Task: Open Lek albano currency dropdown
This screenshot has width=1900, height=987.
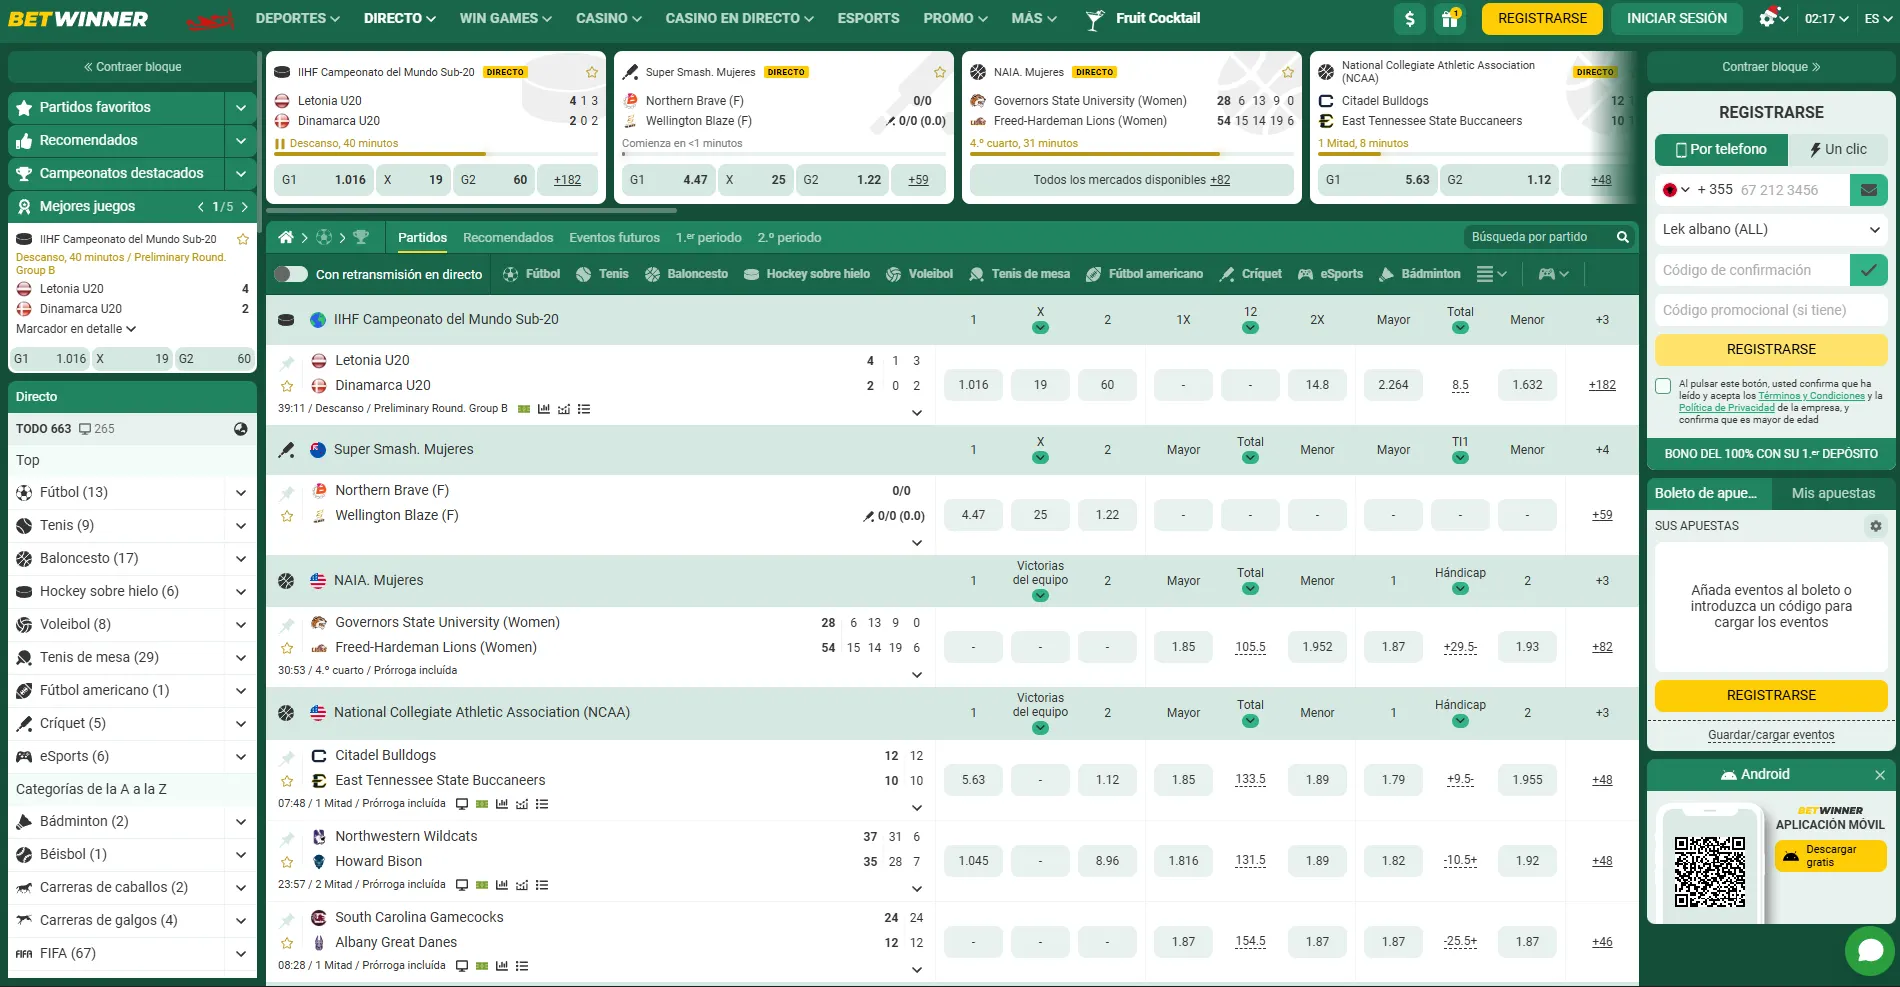Action: (x=1771, y=229)
